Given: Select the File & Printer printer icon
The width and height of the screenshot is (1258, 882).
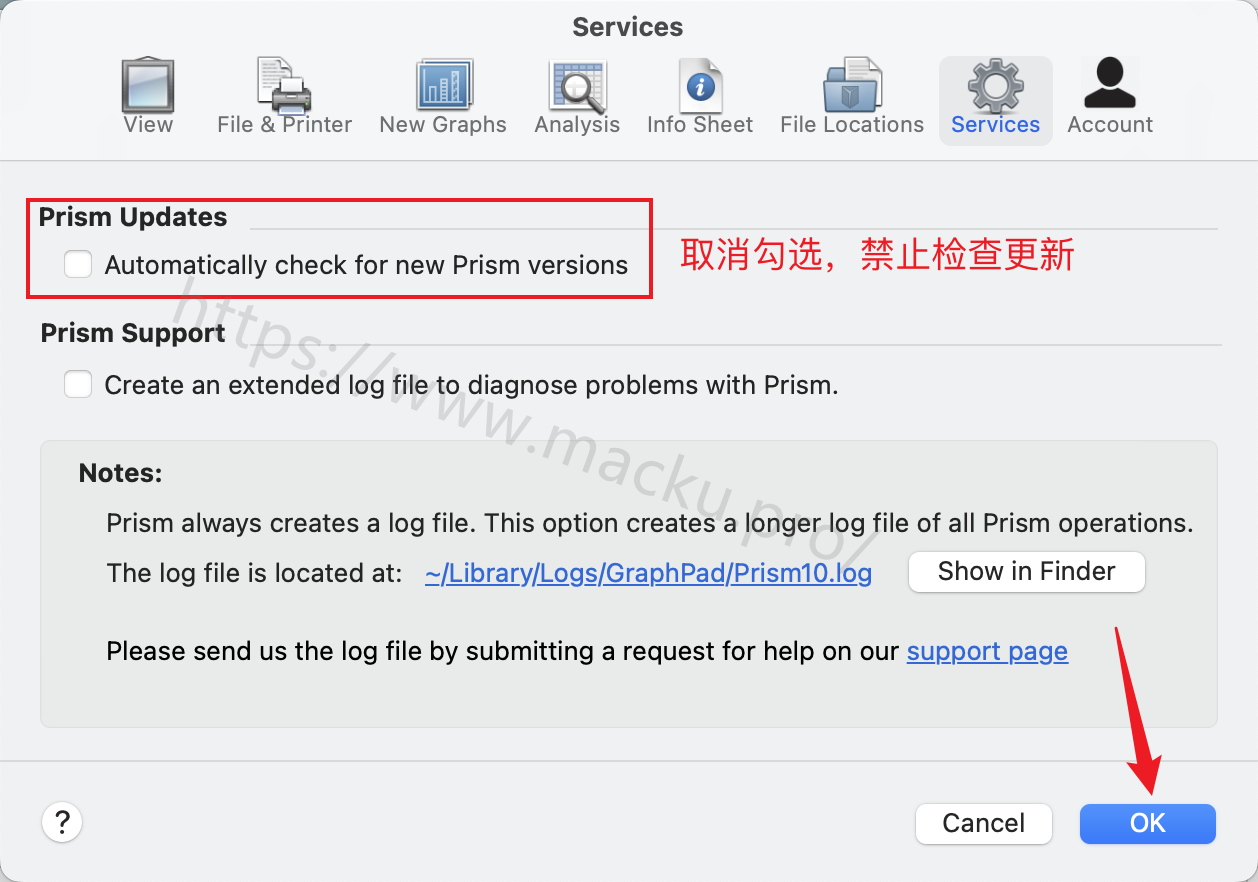Looking at the screenshot, I should (284, 85).
